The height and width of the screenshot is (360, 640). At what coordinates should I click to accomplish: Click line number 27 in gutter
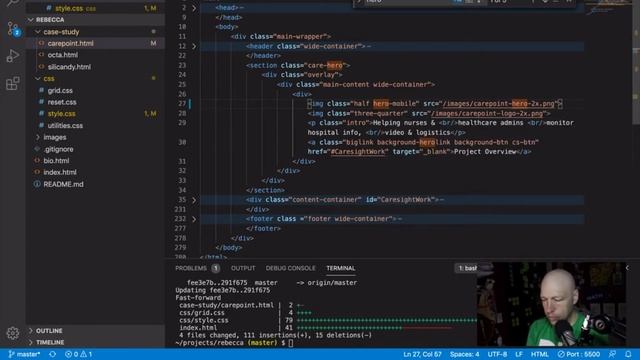[x=182, y=104]
